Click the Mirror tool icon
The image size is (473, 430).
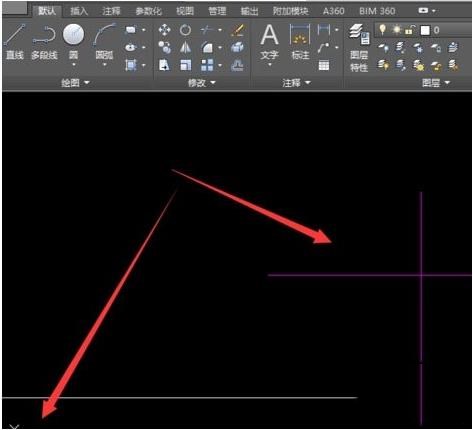[x=185, y=48]
